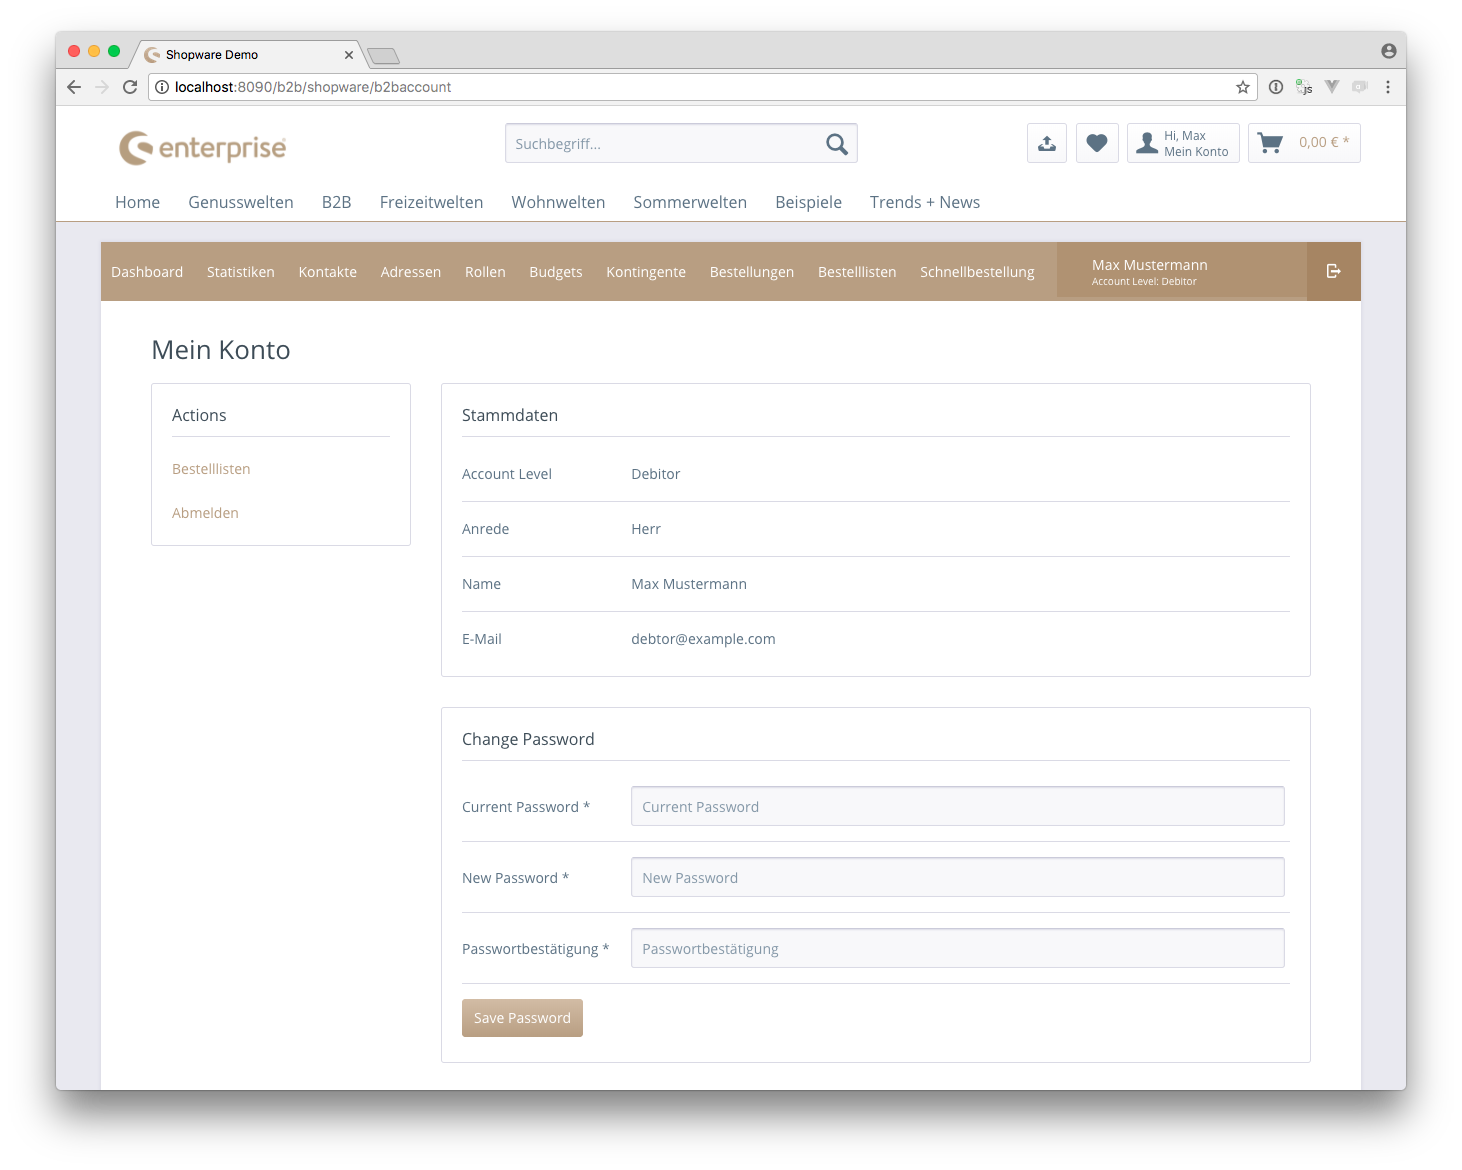
Task: Open the upload icon button in header
Action: 1047,143
